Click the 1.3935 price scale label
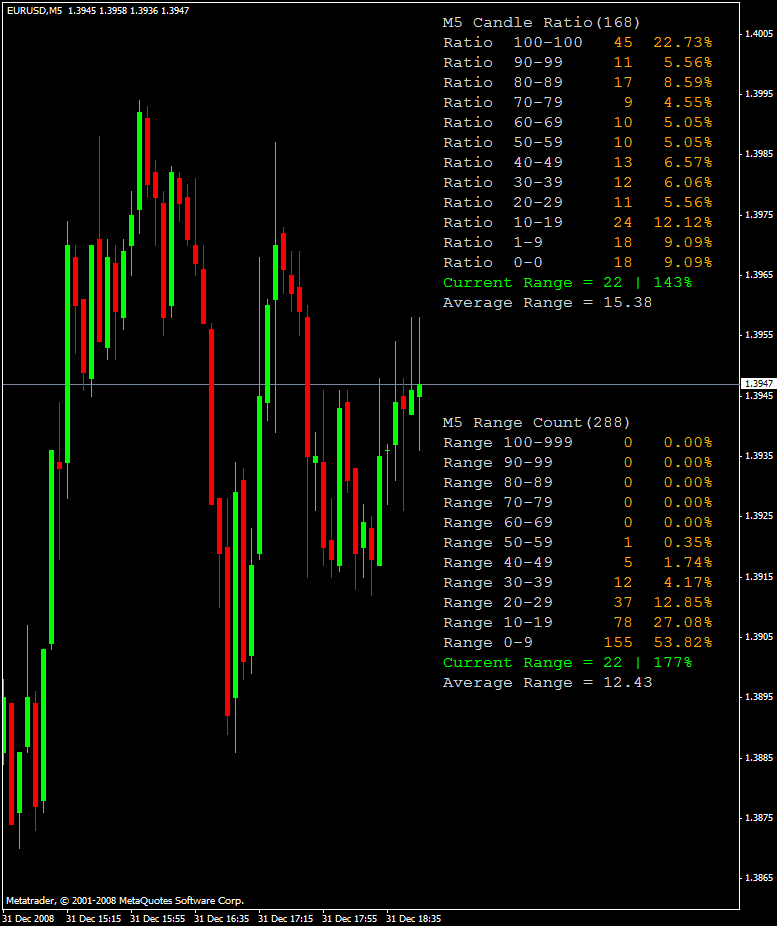Viewport: 777px width, 926px height. click(759, 456)
